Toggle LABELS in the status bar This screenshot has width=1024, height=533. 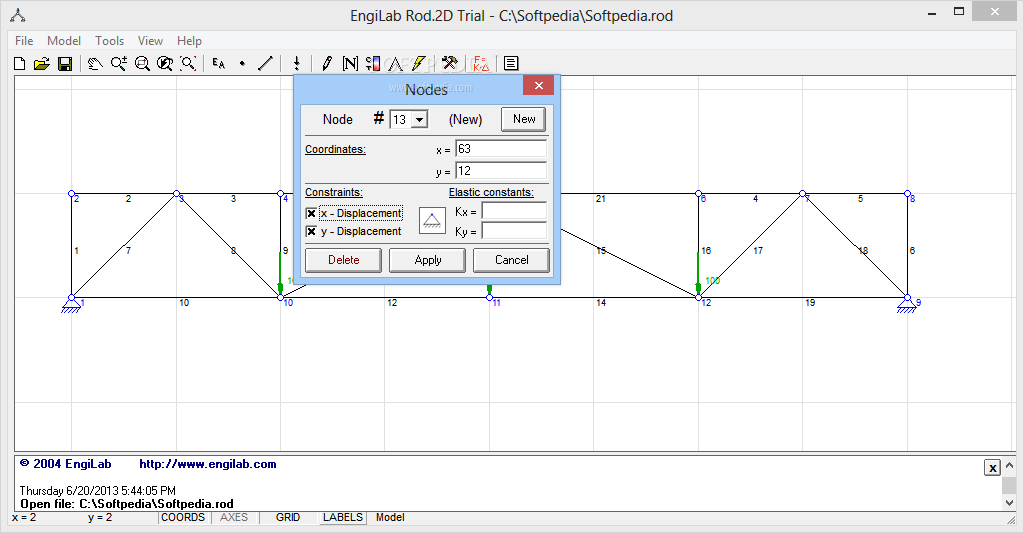coord(342,517)
